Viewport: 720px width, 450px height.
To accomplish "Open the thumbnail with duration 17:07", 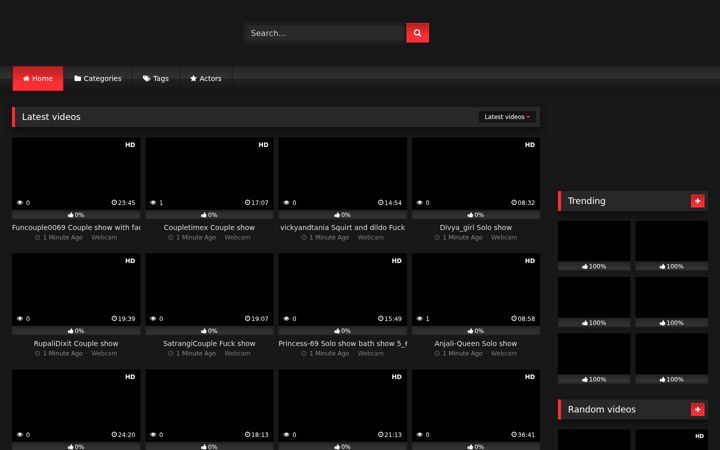I will coord(209,174).
